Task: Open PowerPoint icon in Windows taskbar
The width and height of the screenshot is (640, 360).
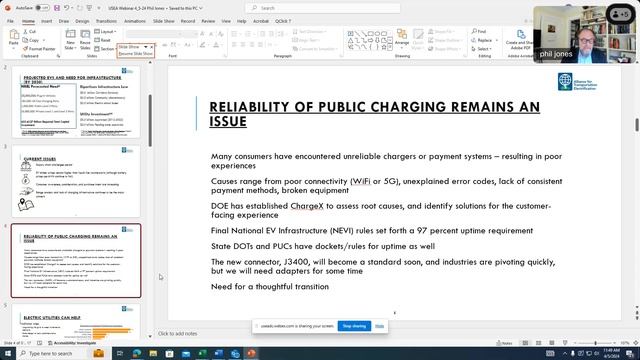Action: (251, 353)
